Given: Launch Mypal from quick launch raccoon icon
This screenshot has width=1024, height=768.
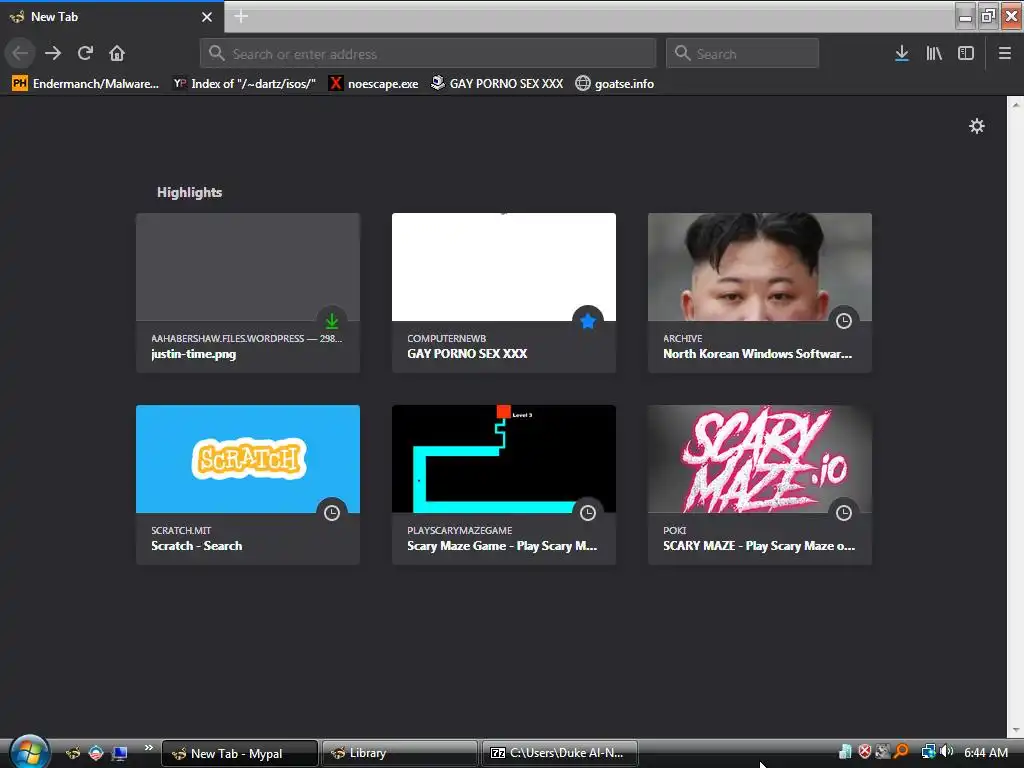Looking at the screenshot, I should point(72,753).
